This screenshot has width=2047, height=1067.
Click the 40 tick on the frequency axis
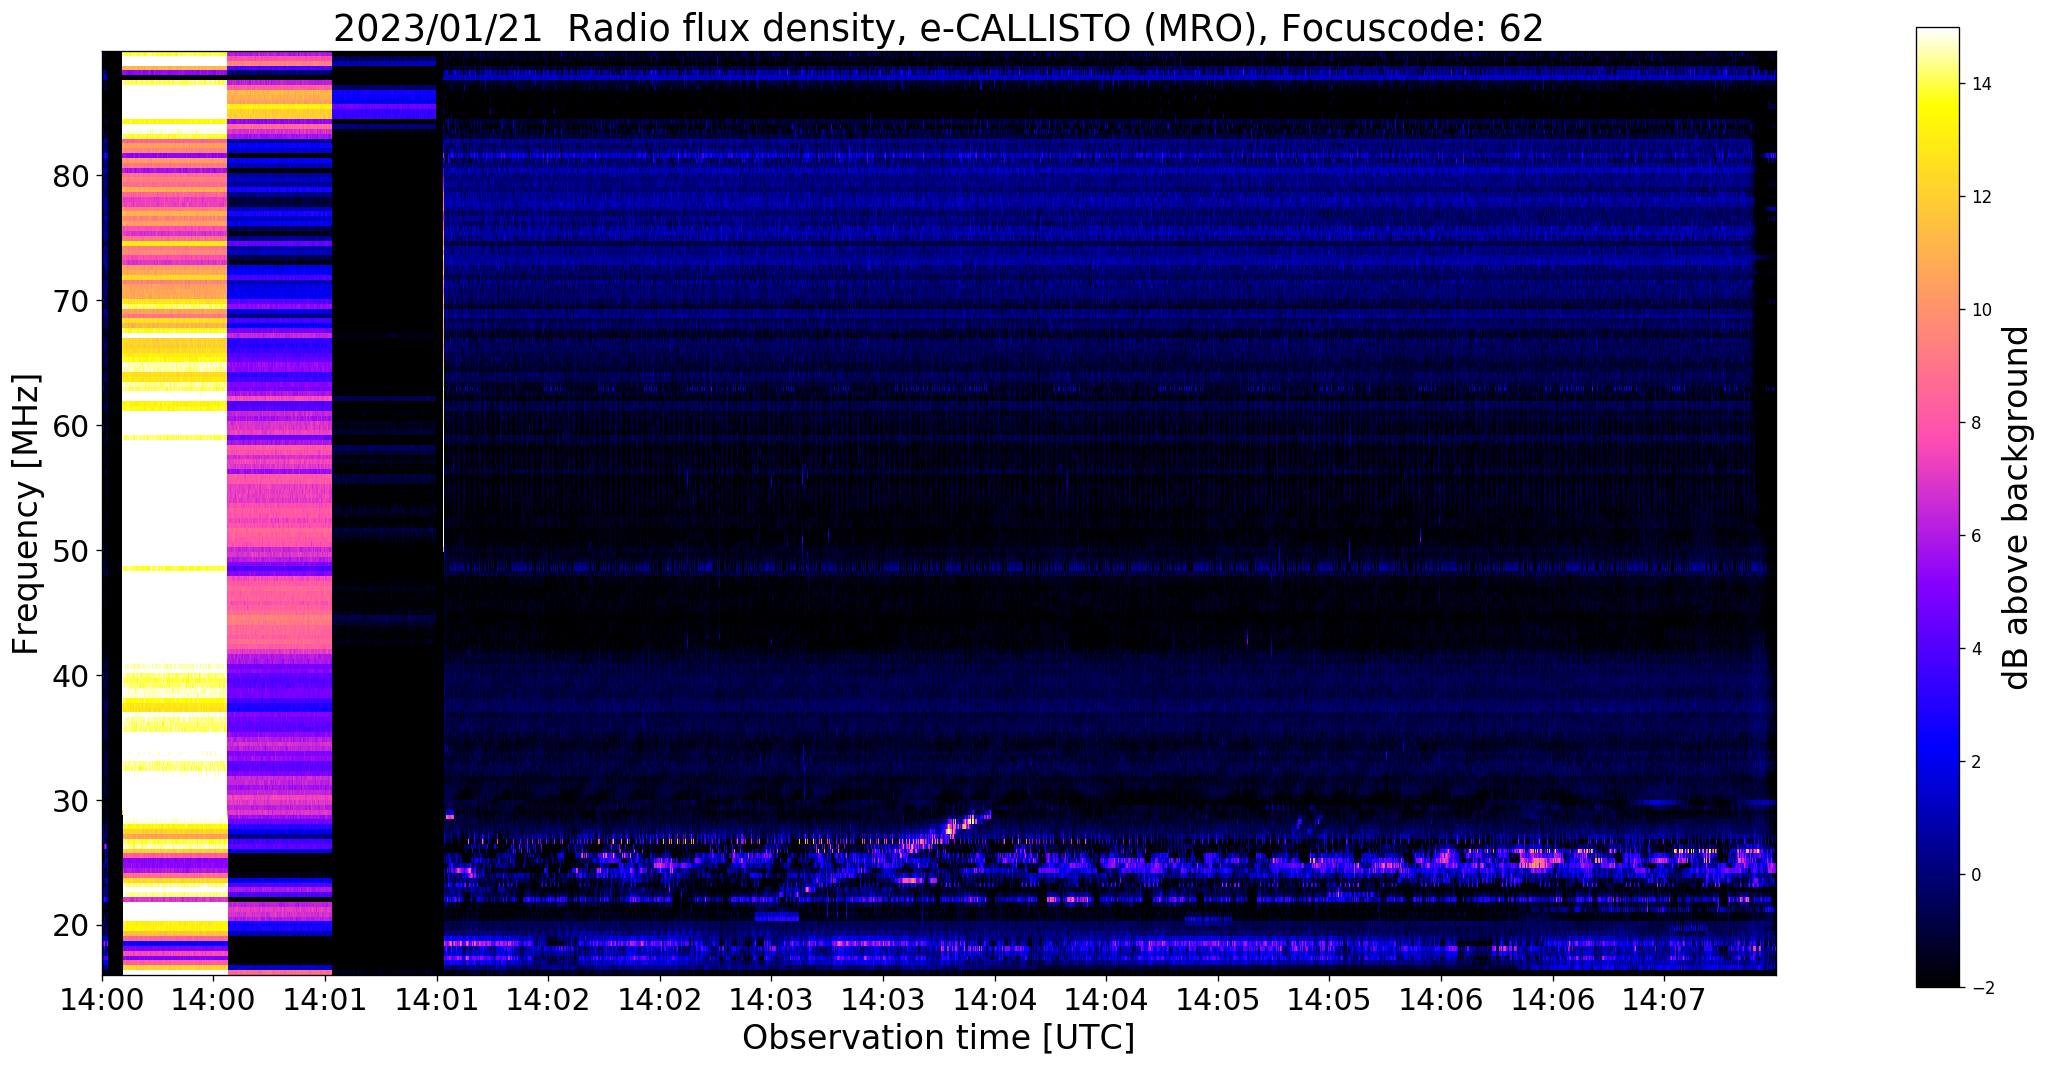point(71,677)
